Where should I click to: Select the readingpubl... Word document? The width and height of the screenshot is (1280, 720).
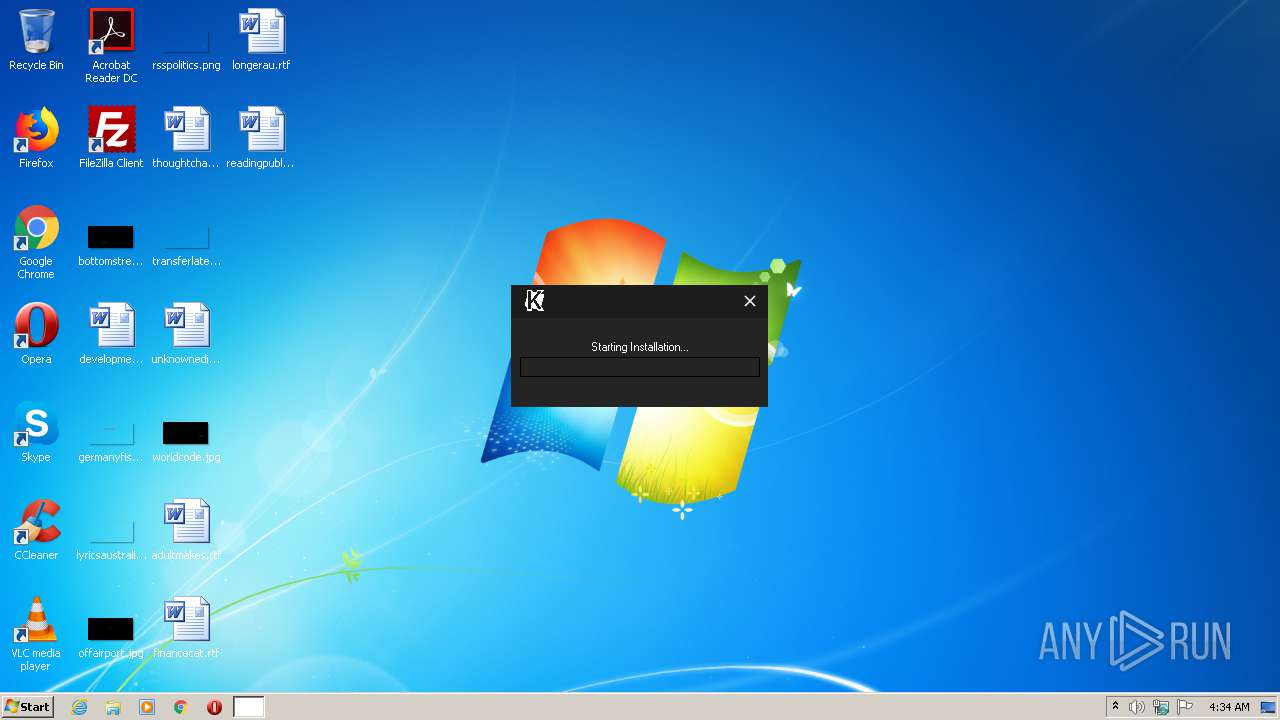click(x=261, y=138)
